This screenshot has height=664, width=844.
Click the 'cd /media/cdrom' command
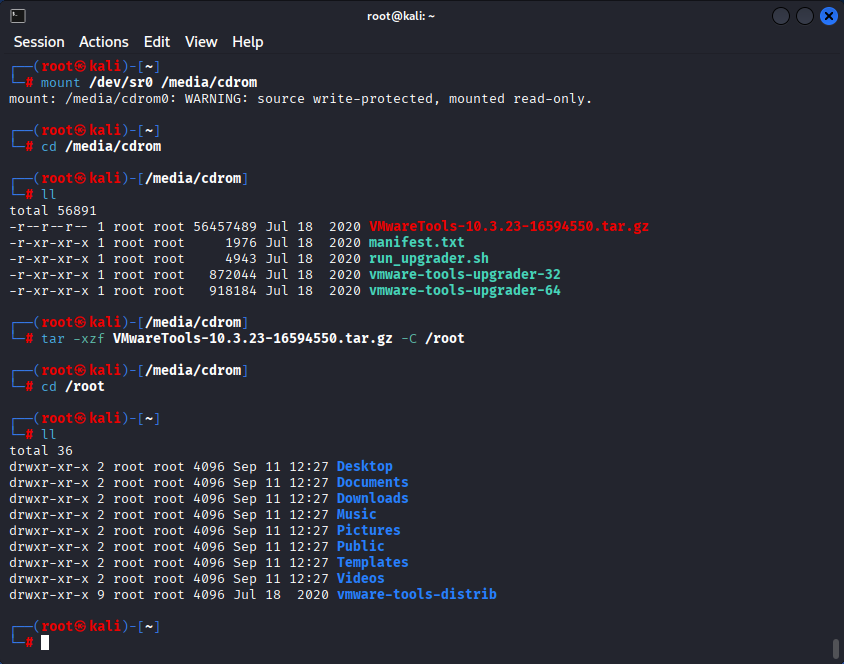(101, 147)
